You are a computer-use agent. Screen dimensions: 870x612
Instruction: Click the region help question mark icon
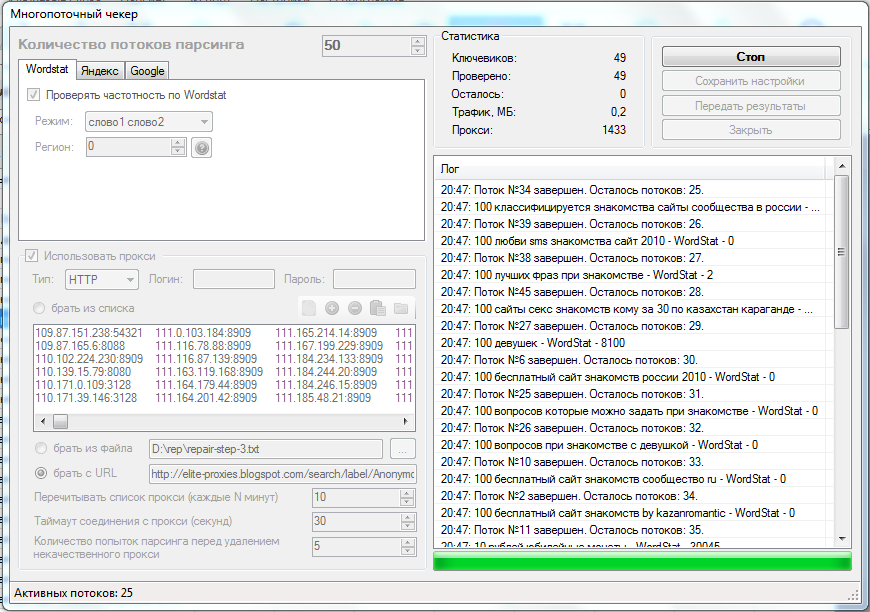click(202, 148)
